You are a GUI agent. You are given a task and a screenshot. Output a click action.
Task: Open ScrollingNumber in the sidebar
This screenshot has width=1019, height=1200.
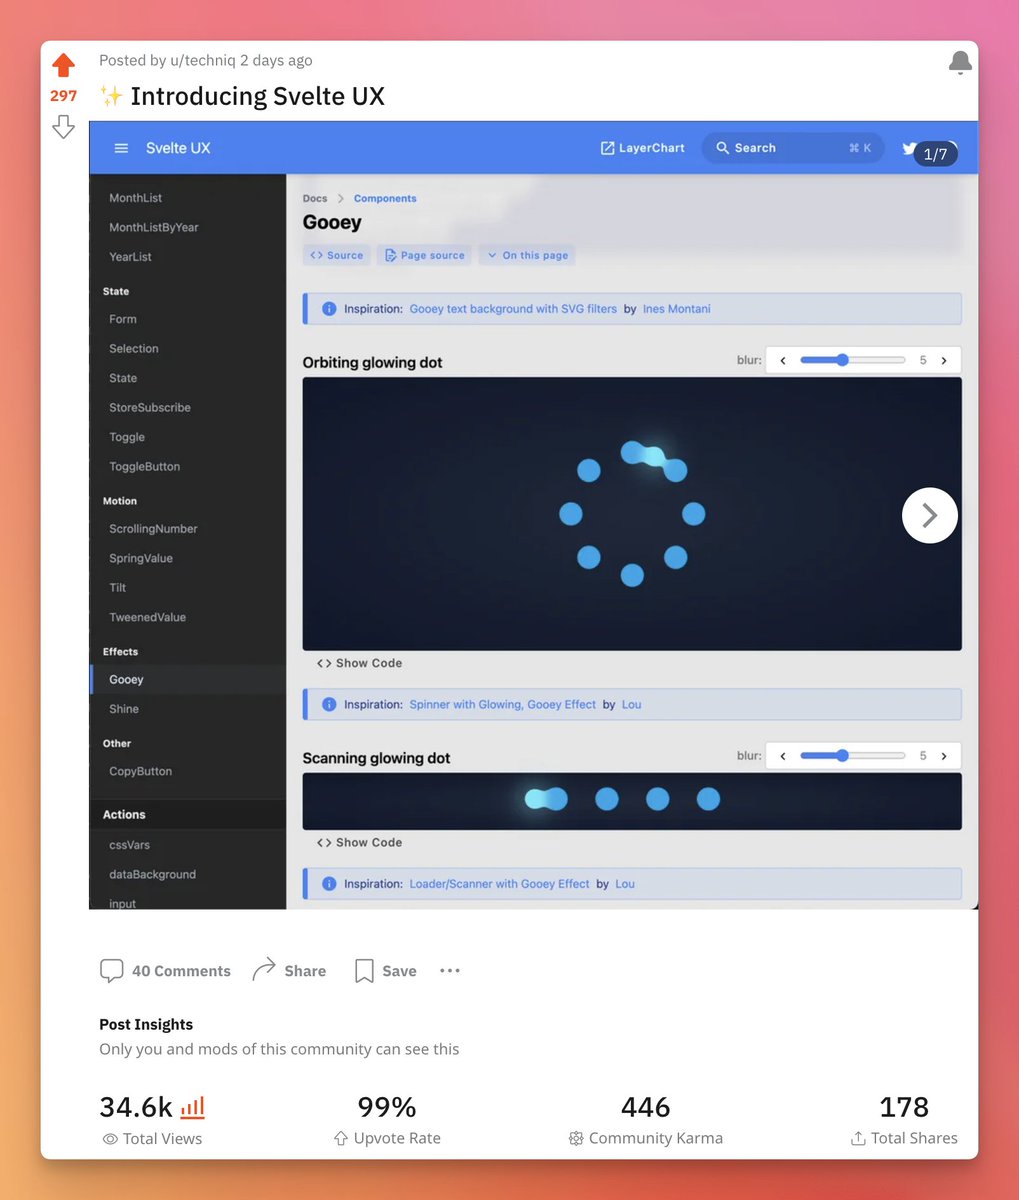[x=153, y=529]
